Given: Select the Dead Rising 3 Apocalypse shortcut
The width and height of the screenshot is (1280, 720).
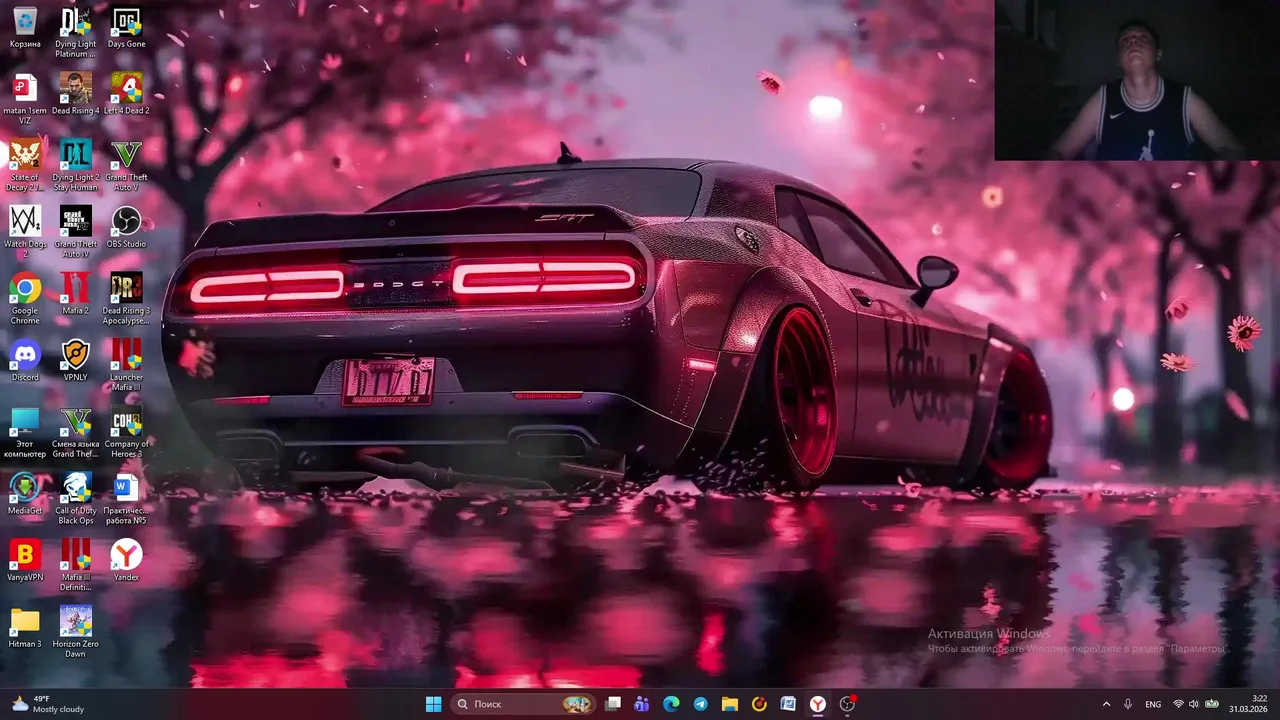Looking at the screenshot, I should [126, 299].
